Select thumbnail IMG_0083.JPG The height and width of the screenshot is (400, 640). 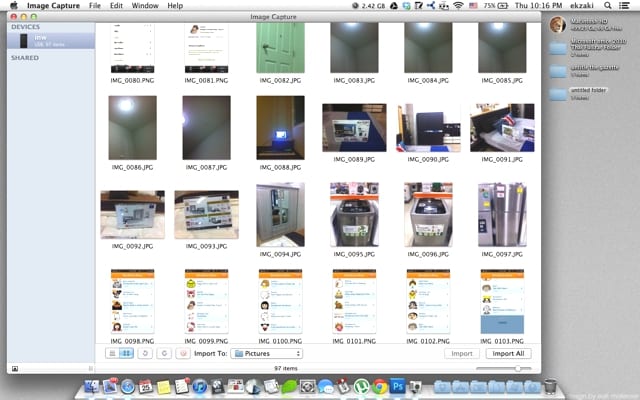[x=354, y=48]
